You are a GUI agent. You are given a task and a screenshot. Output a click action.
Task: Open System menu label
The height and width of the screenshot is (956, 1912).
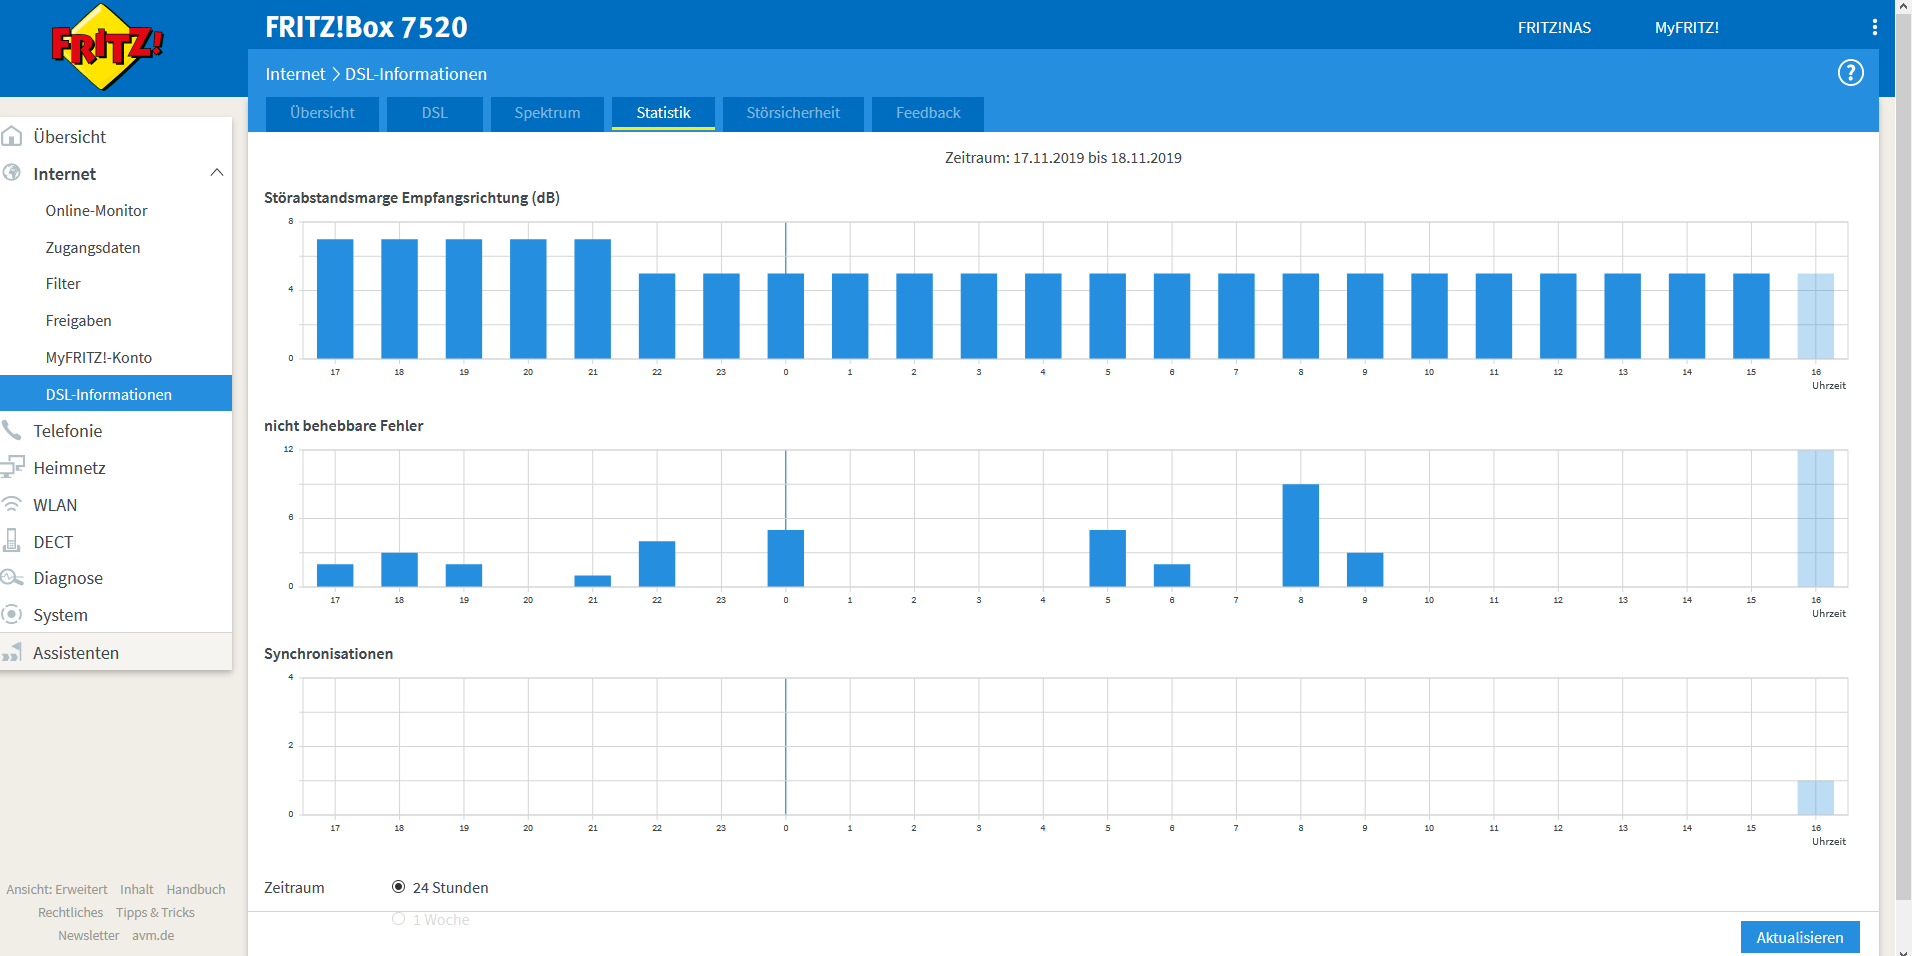click(x=60, y=615)
